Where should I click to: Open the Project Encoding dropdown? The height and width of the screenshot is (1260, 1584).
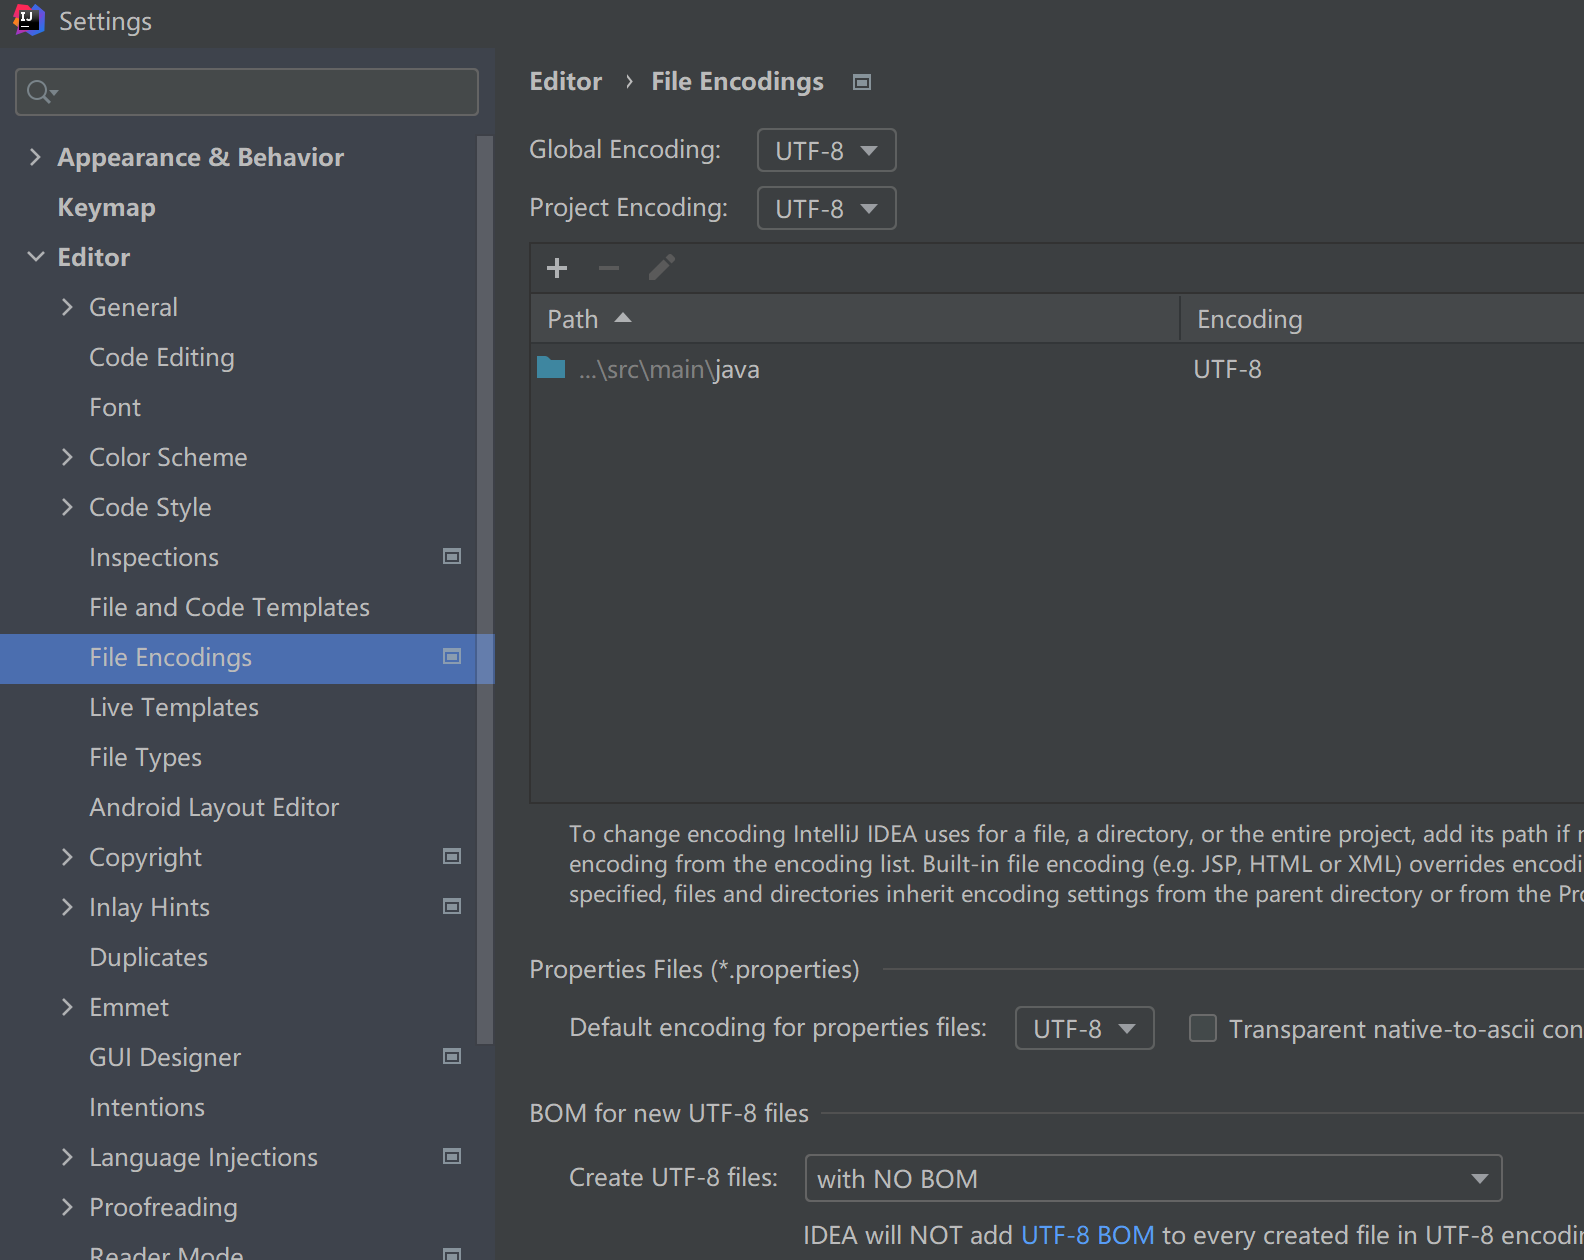pos(826,208)
